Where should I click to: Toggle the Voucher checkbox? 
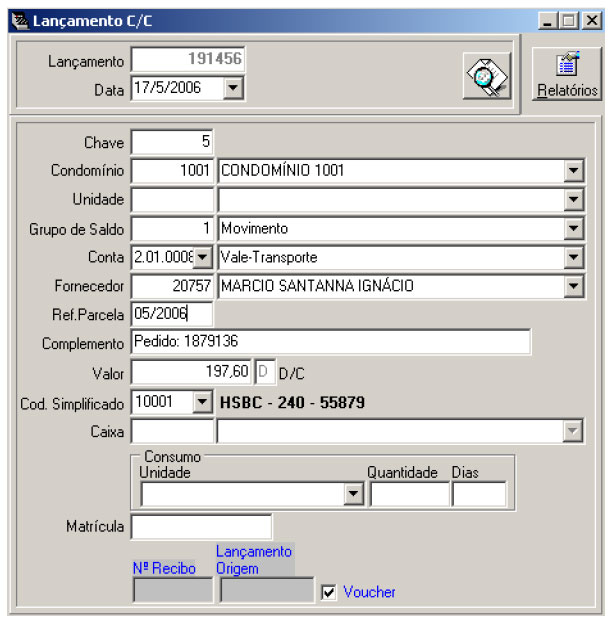(x=328, y=592)
